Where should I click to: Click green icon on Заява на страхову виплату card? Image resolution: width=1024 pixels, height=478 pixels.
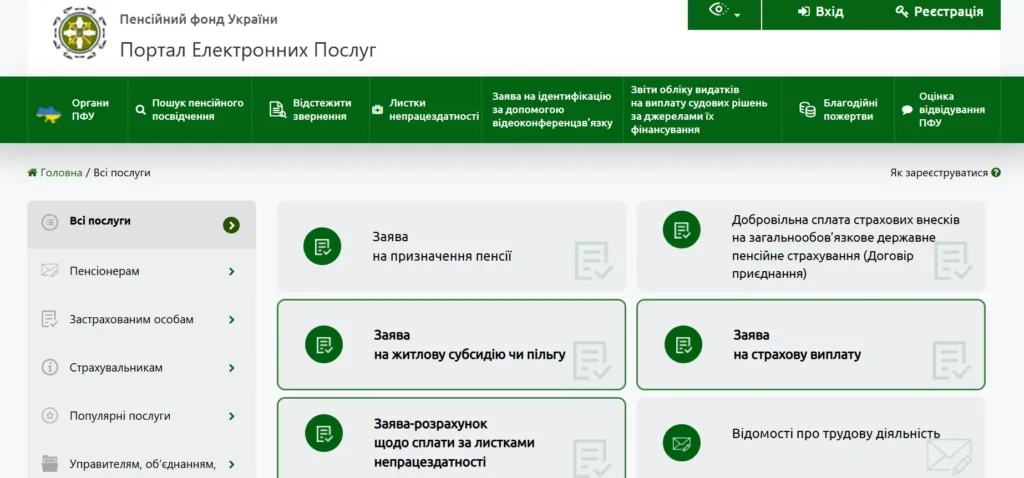pos(683,344)
